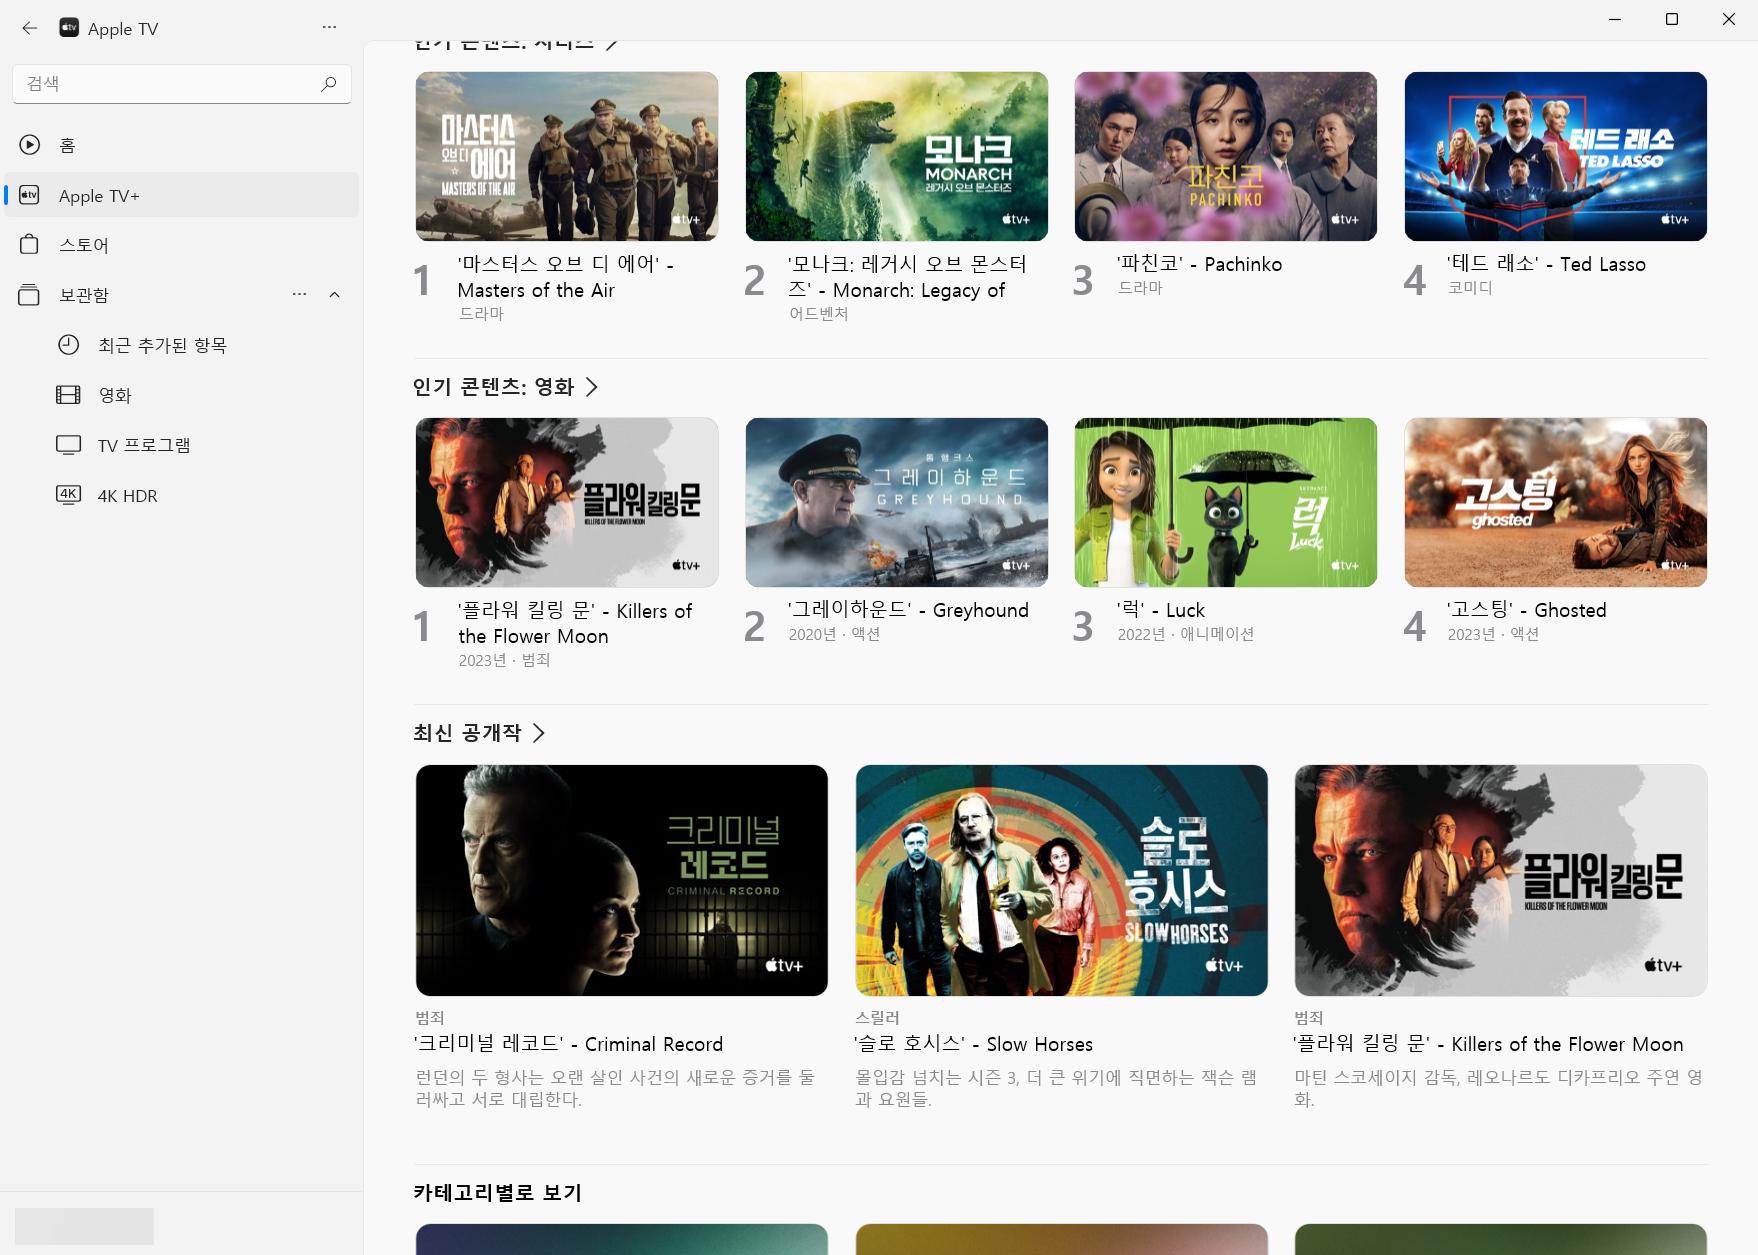Click the Apple TV app logo icon
The height and width of the screenshot is (1255, 1758).
[69, 28]
